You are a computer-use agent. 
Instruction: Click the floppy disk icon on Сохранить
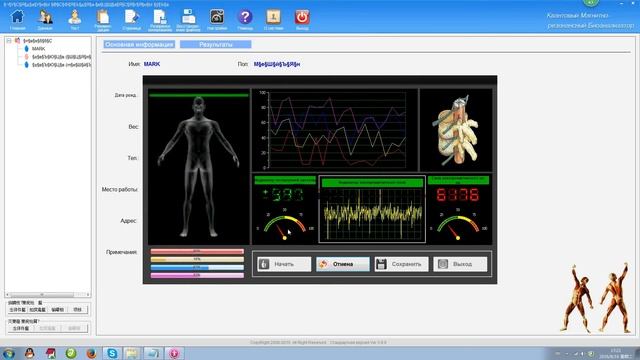[381, 264]
